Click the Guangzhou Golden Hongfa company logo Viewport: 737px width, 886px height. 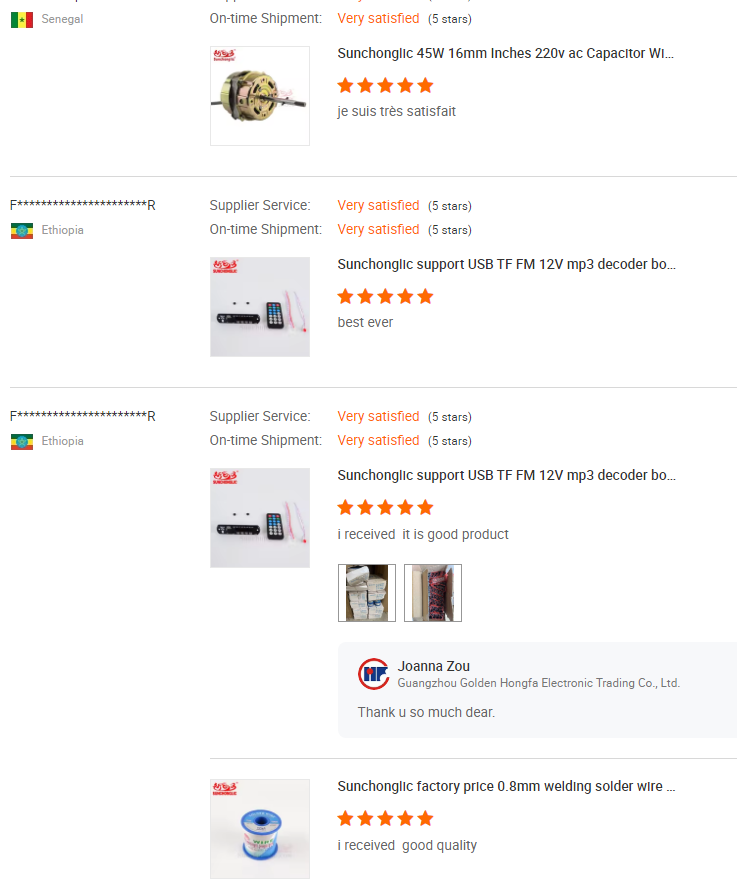[374, 674]
